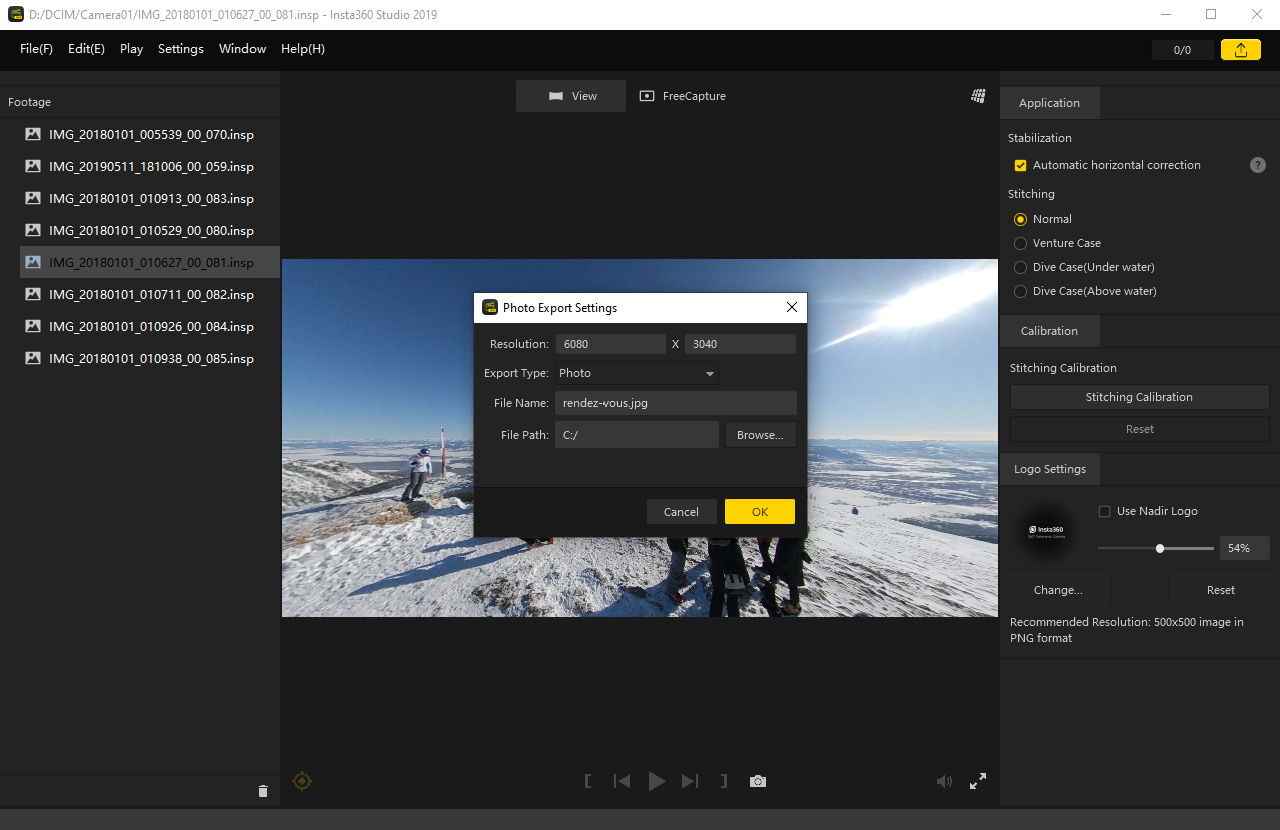Click the gyro target icon below preview

click(x=302, y=781)
